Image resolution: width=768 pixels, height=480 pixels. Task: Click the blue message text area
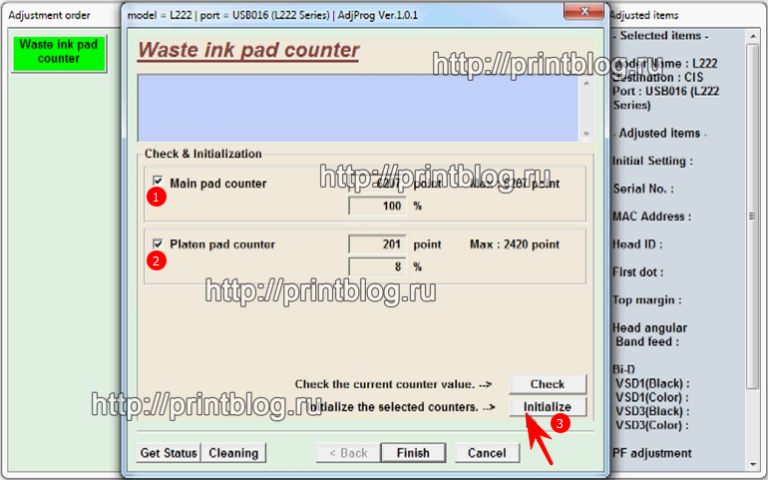click(x=359, y=108)
